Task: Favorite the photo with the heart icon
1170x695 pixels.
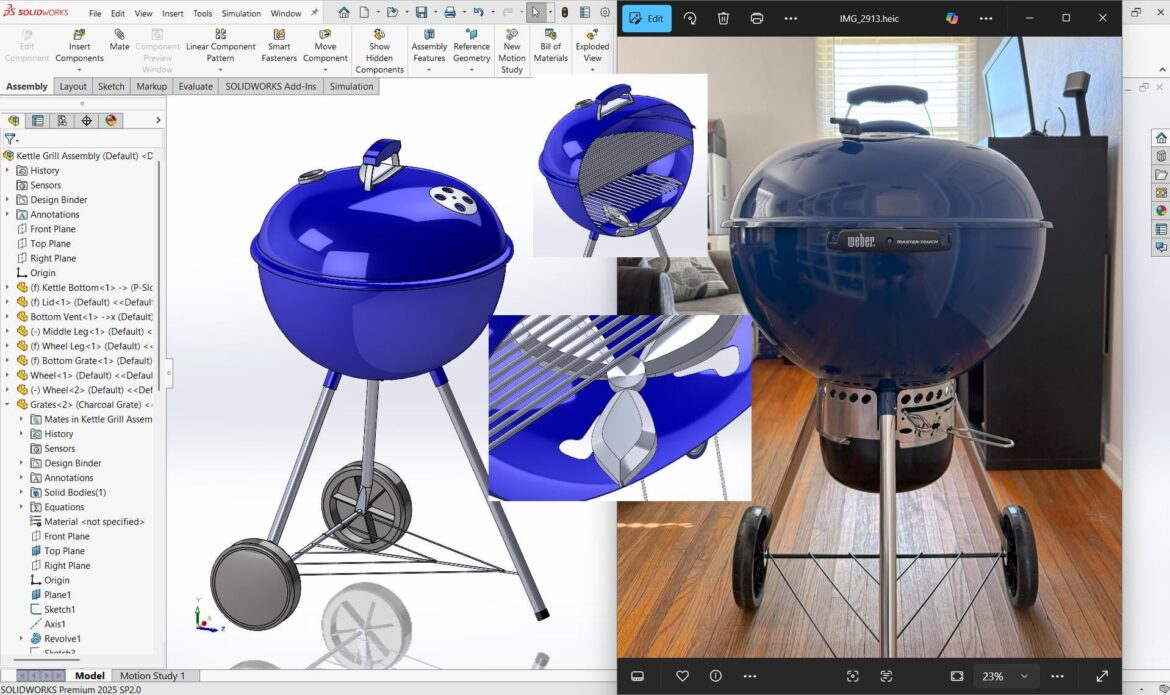Action: pyautogui.click(x=682, y=676)
